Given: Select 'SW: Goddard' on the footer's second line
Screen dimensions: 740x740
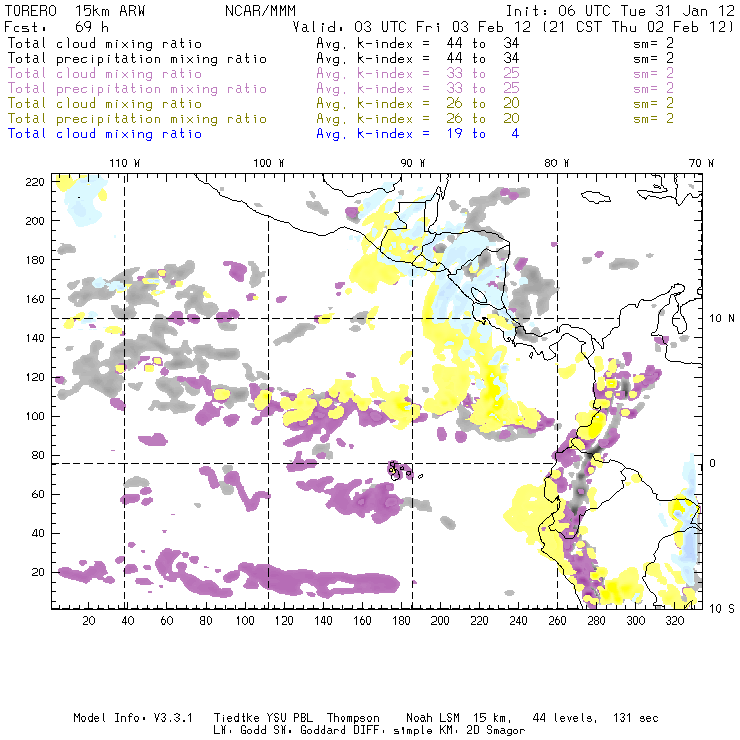Looking at the screenshot, I should [x=308, y=731].
